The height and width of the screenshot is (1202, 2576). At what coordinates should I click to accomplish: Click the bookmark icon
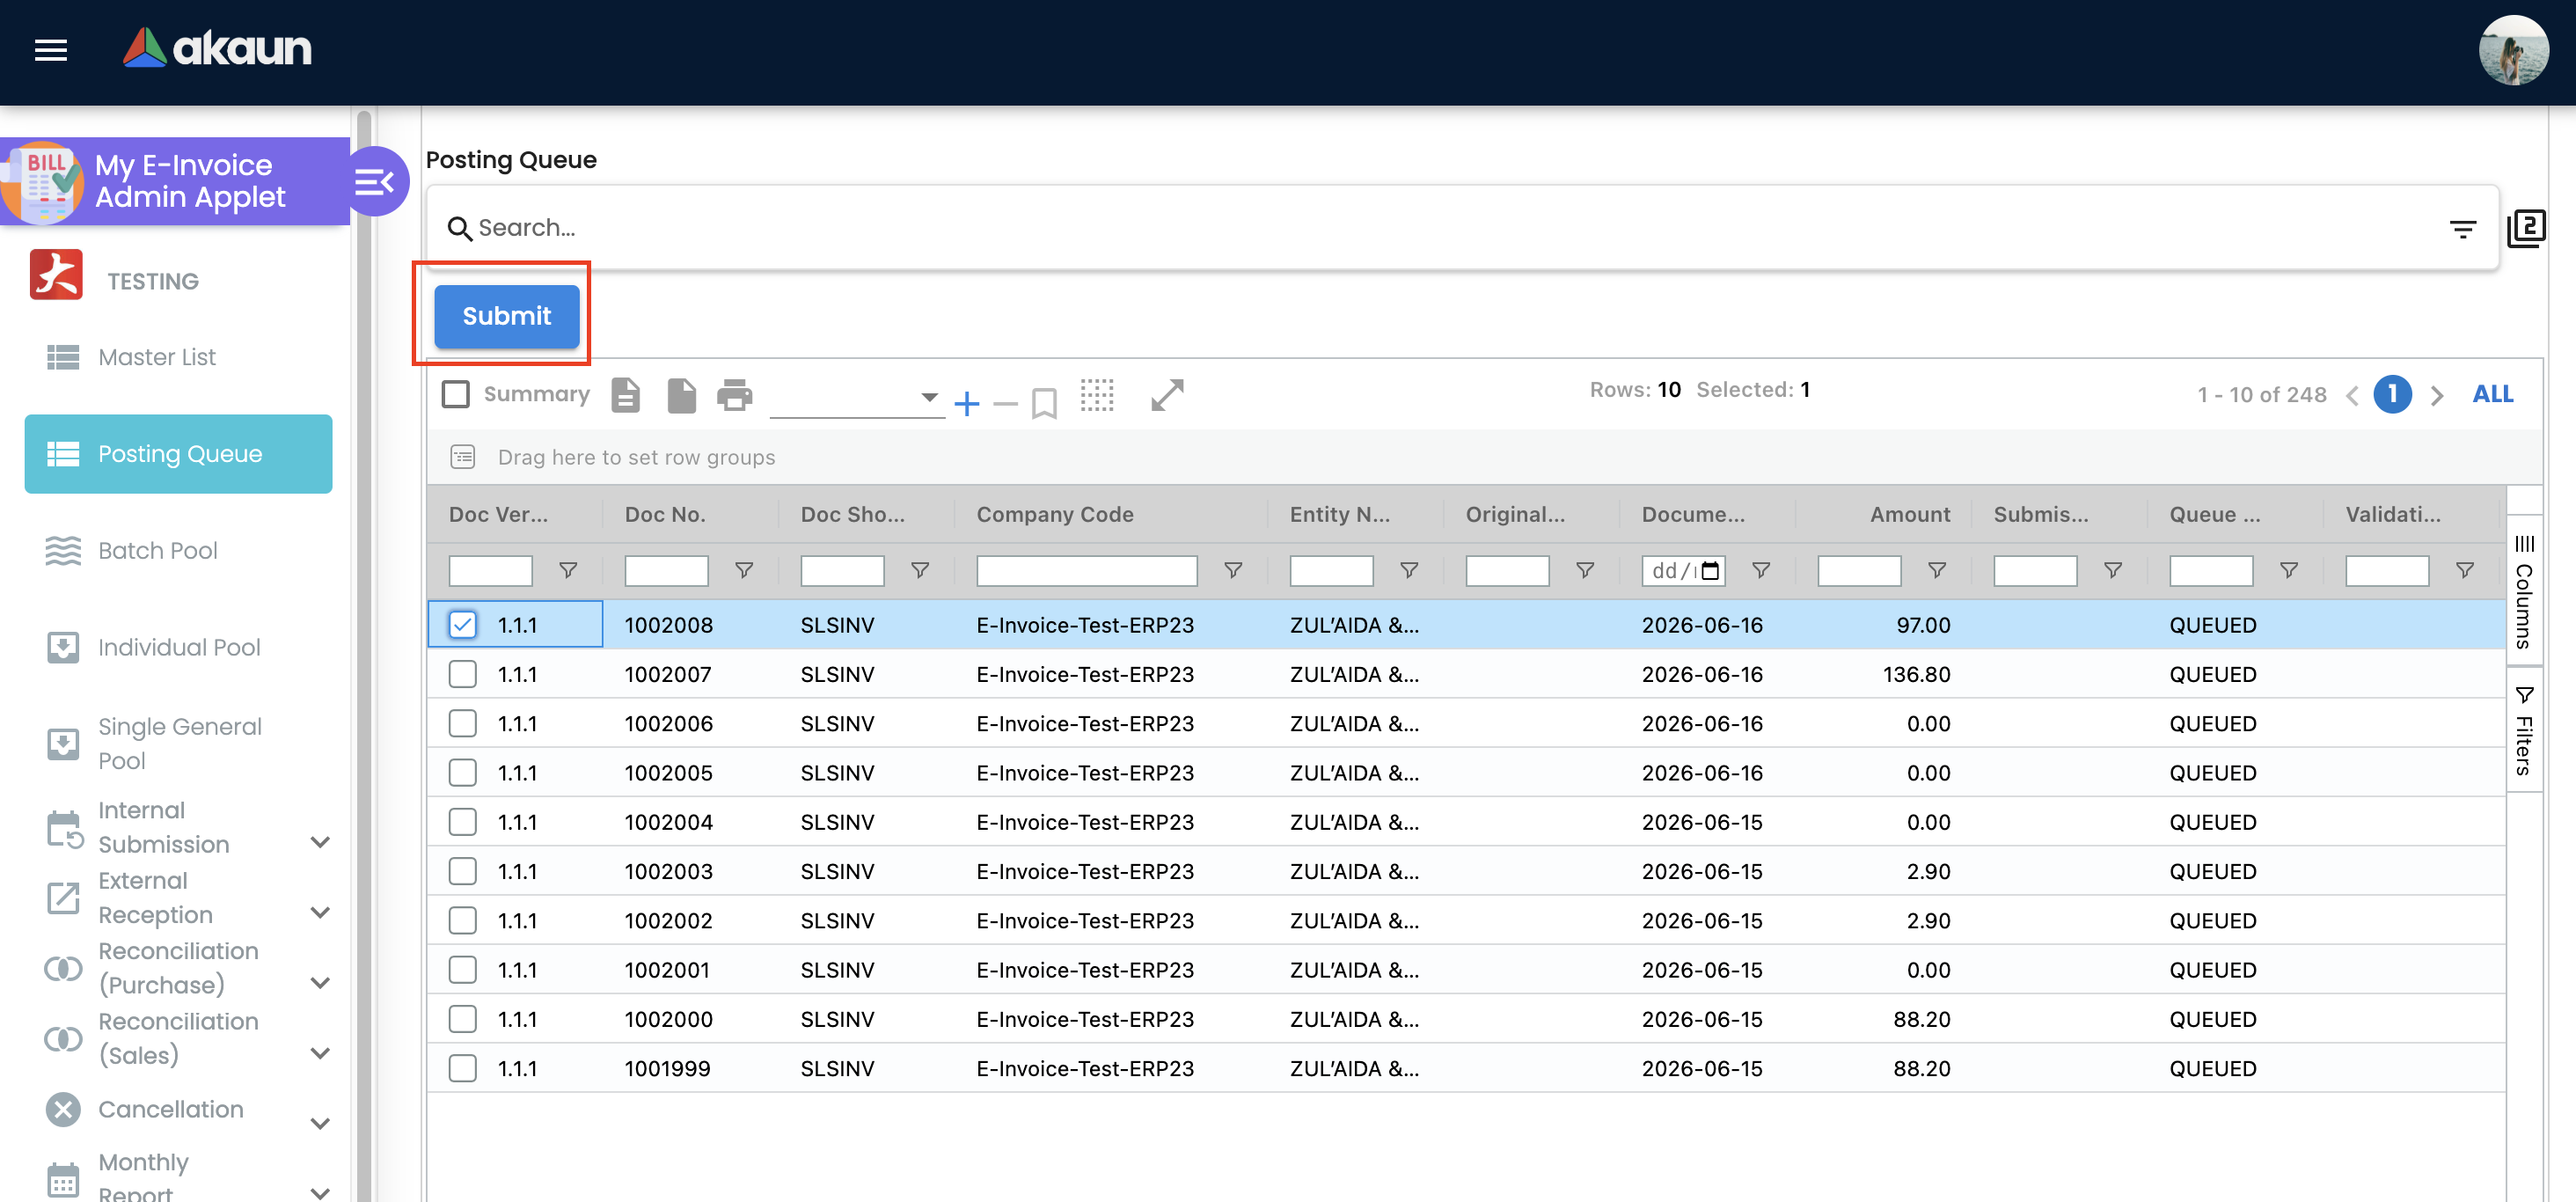tap(1045, 404)
